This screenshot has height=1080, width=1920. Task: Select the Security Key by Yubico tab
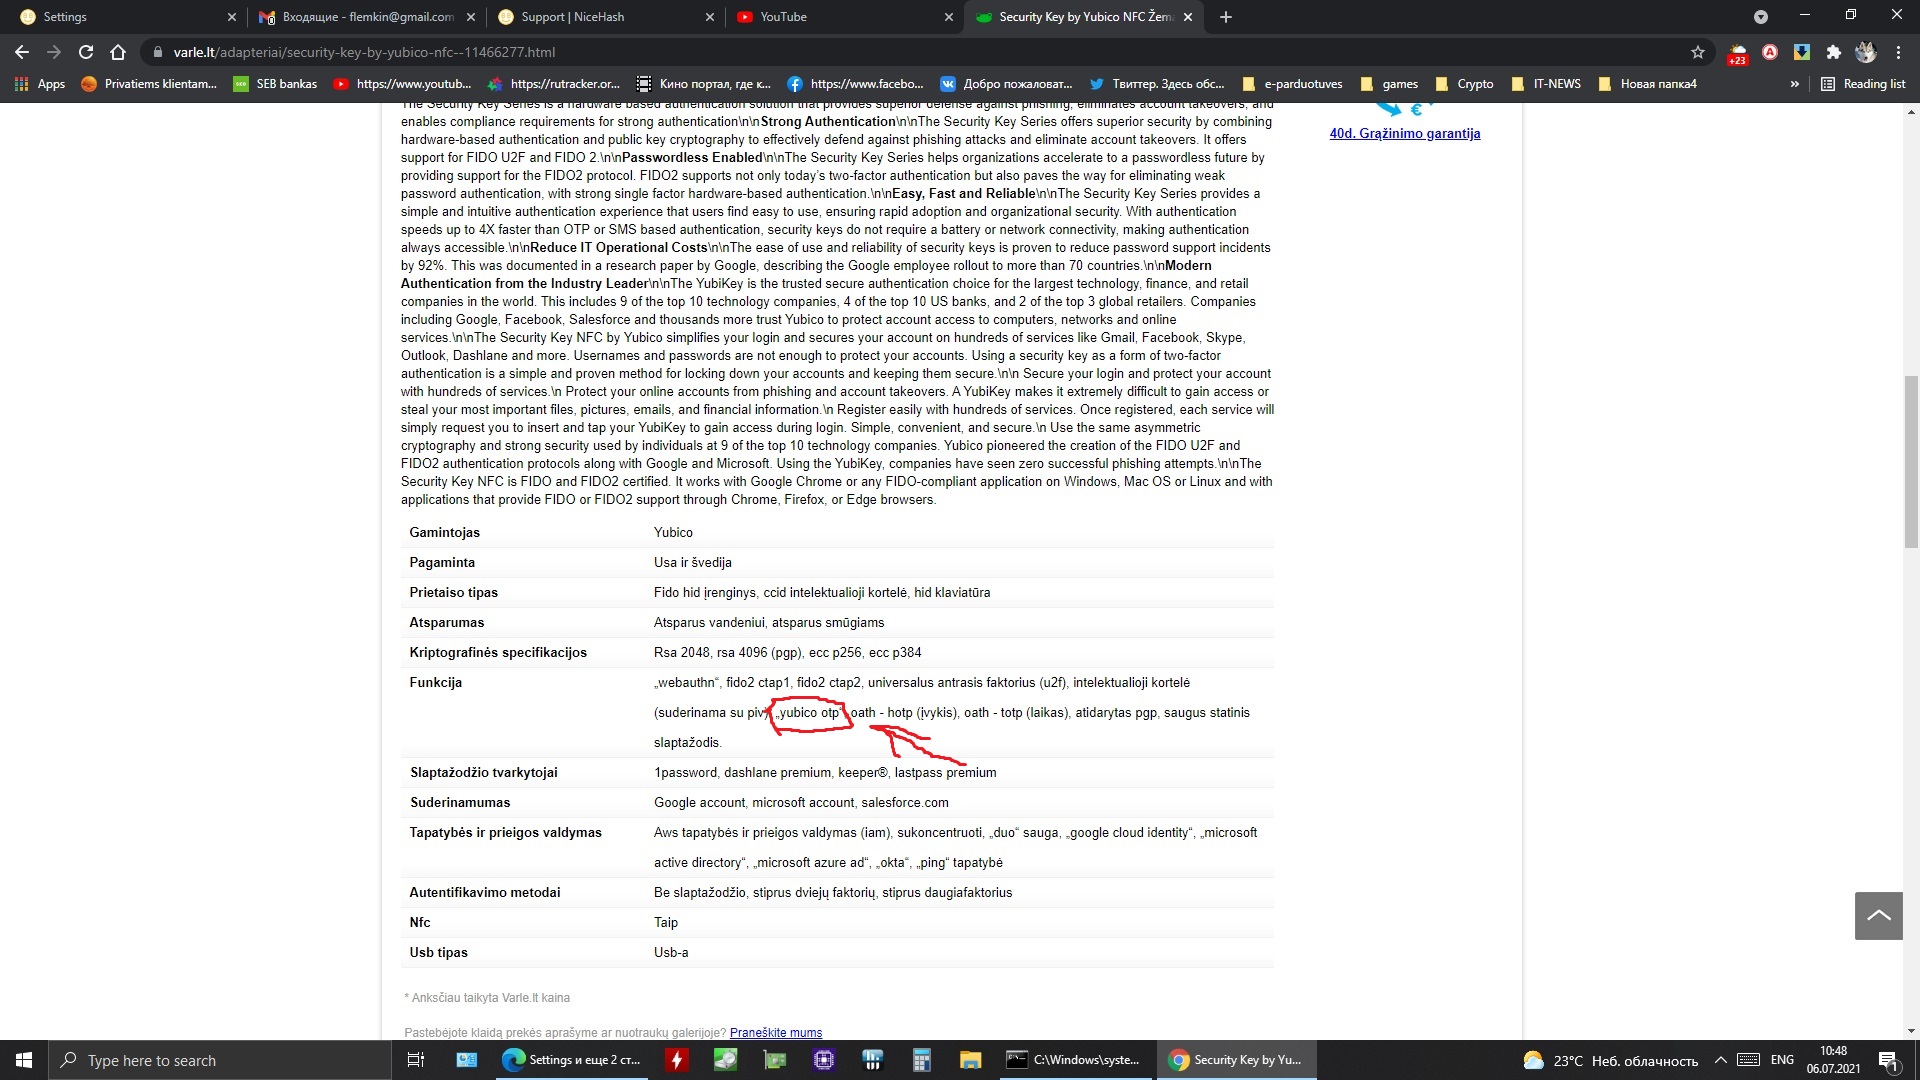pos(1083,17)
